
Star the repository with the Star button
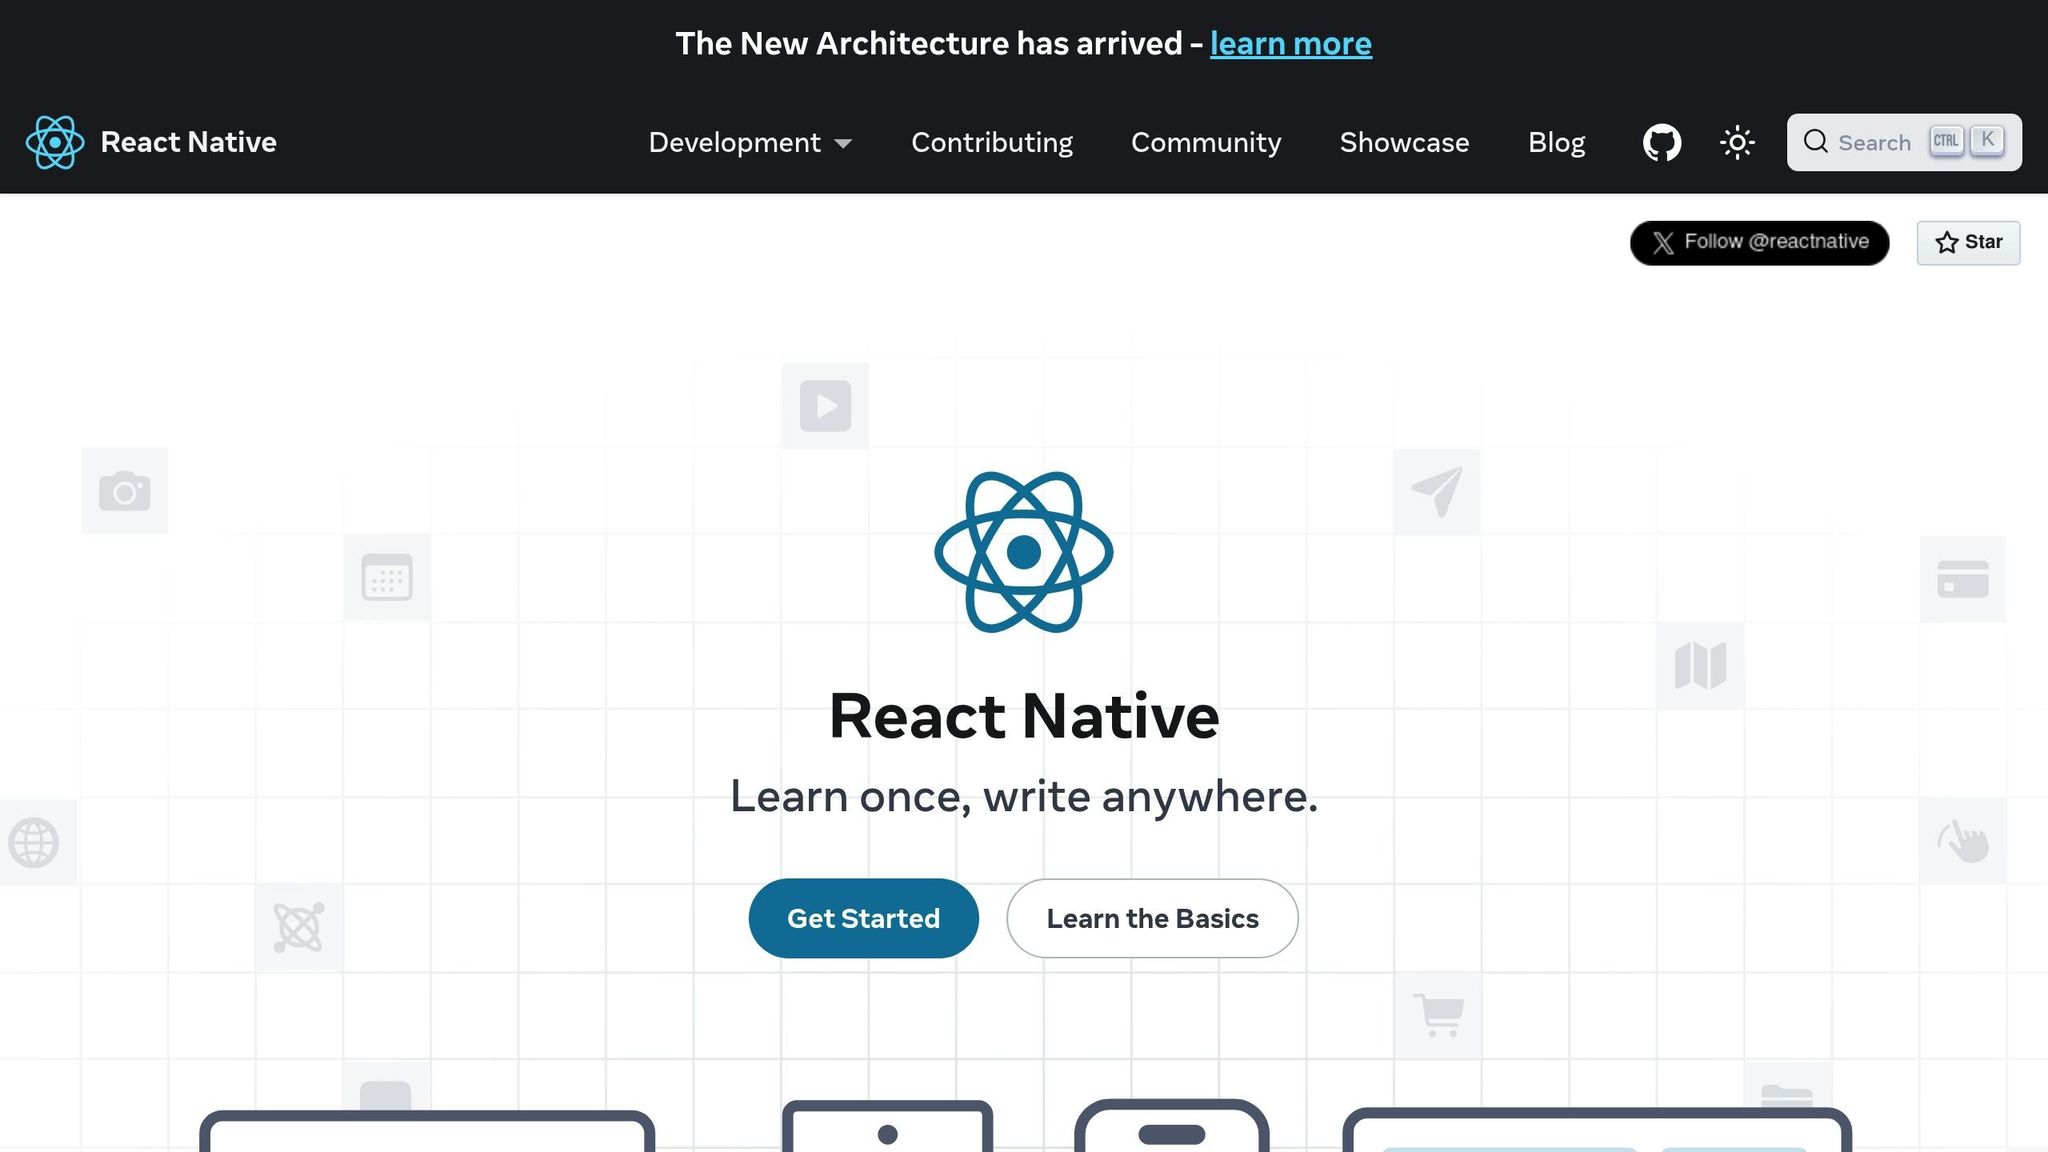point(1967,242)
